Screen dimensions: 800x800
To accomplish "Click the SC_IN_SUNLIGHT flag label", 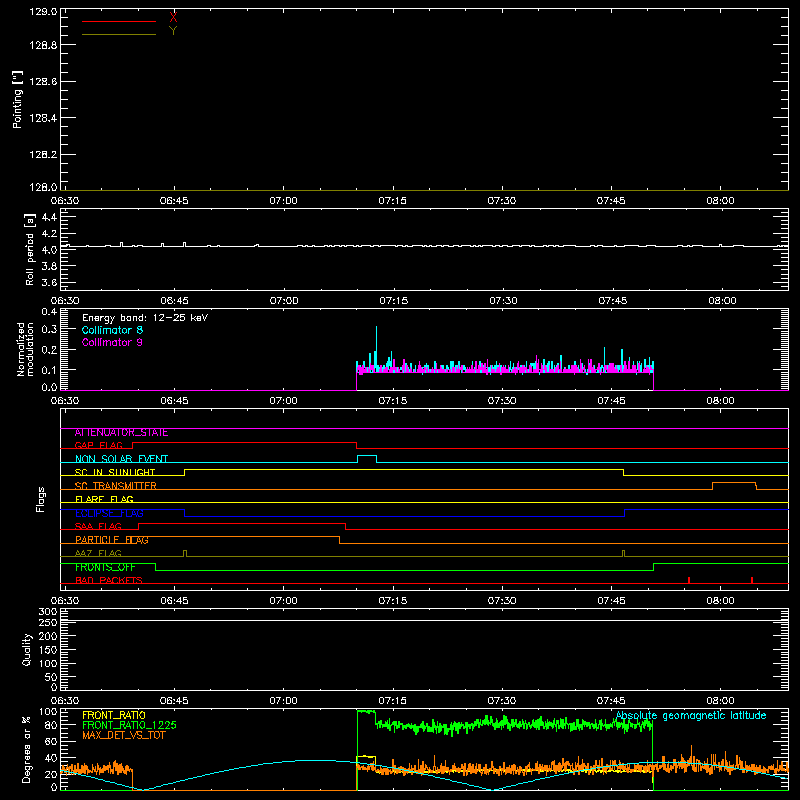I will tap(115, 472).
